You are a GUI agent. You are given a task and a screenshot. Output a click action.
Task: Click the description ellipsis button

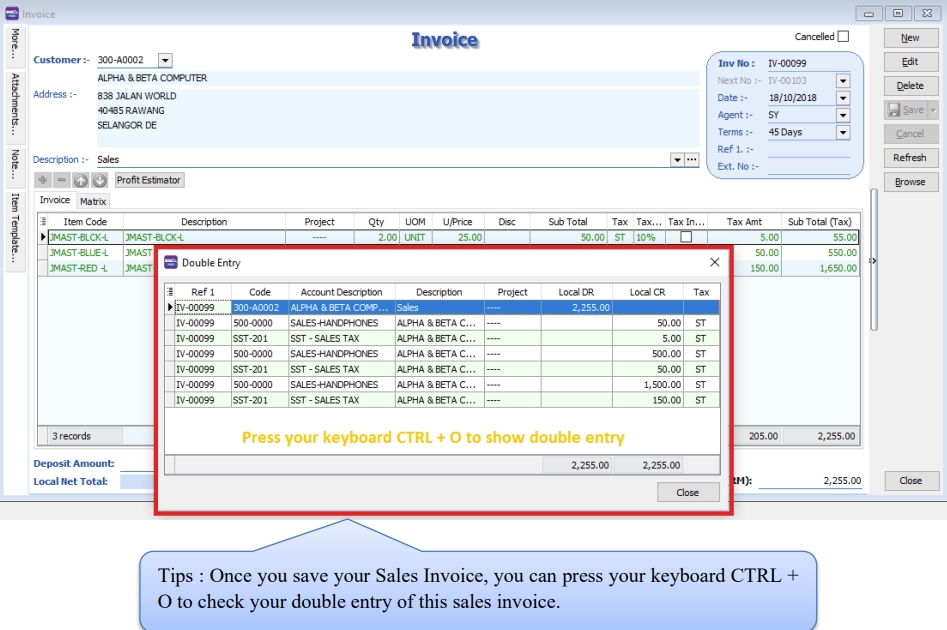(691, 160)
